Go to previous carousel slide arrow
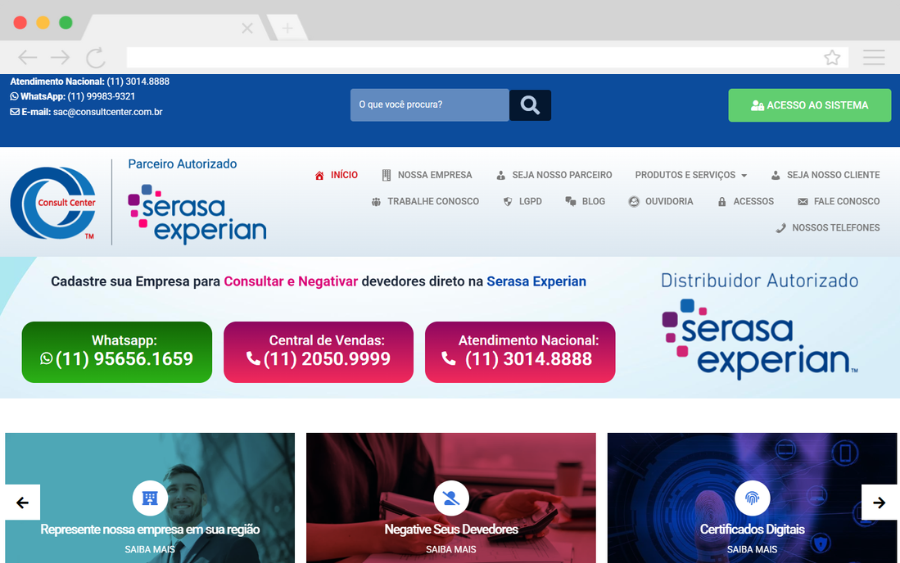This screenshot has height=563, width=900. click(x=21, y=502)
